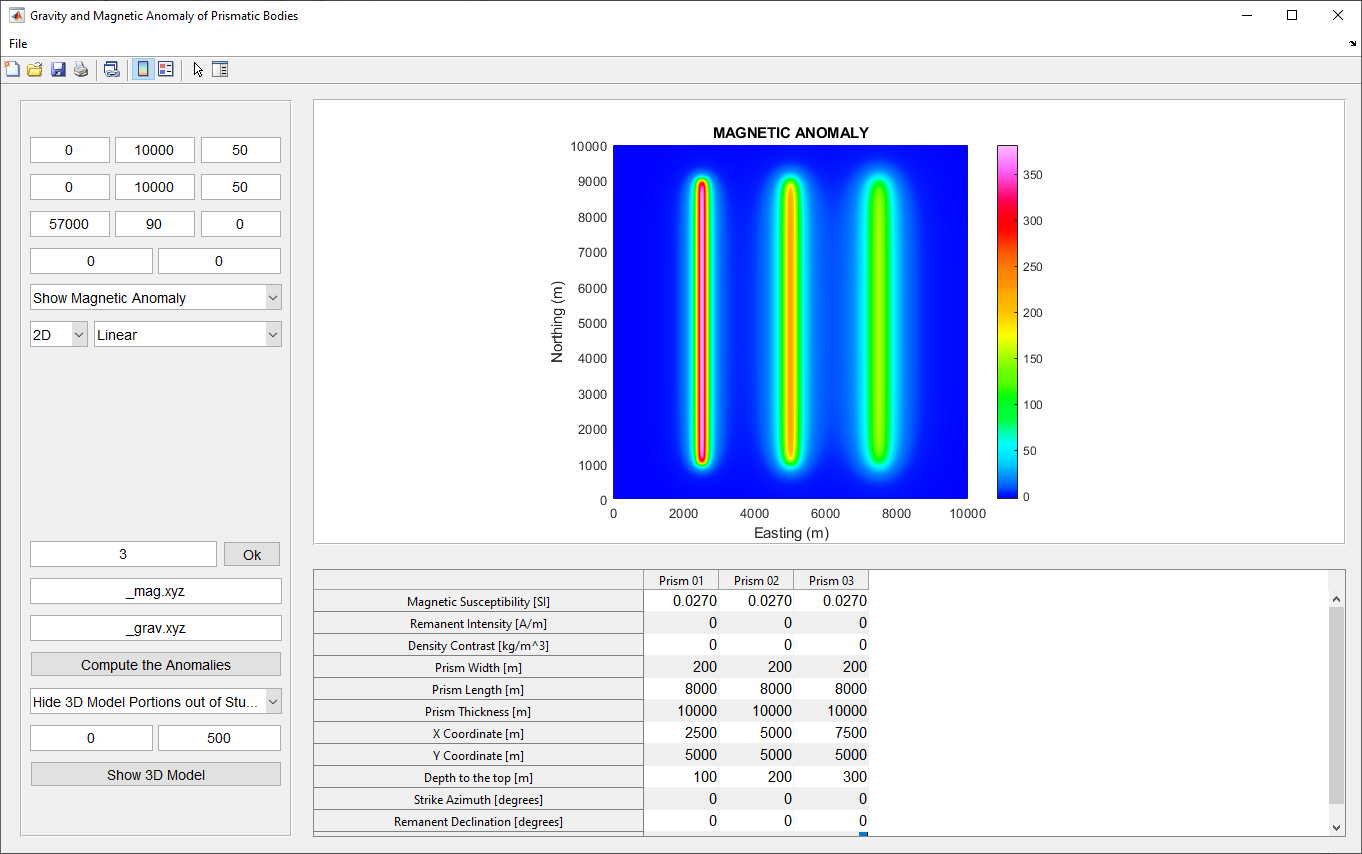Click the input field containing 90
The height and width of the screenshot is (854, 1362).
[x=155, y=224]
